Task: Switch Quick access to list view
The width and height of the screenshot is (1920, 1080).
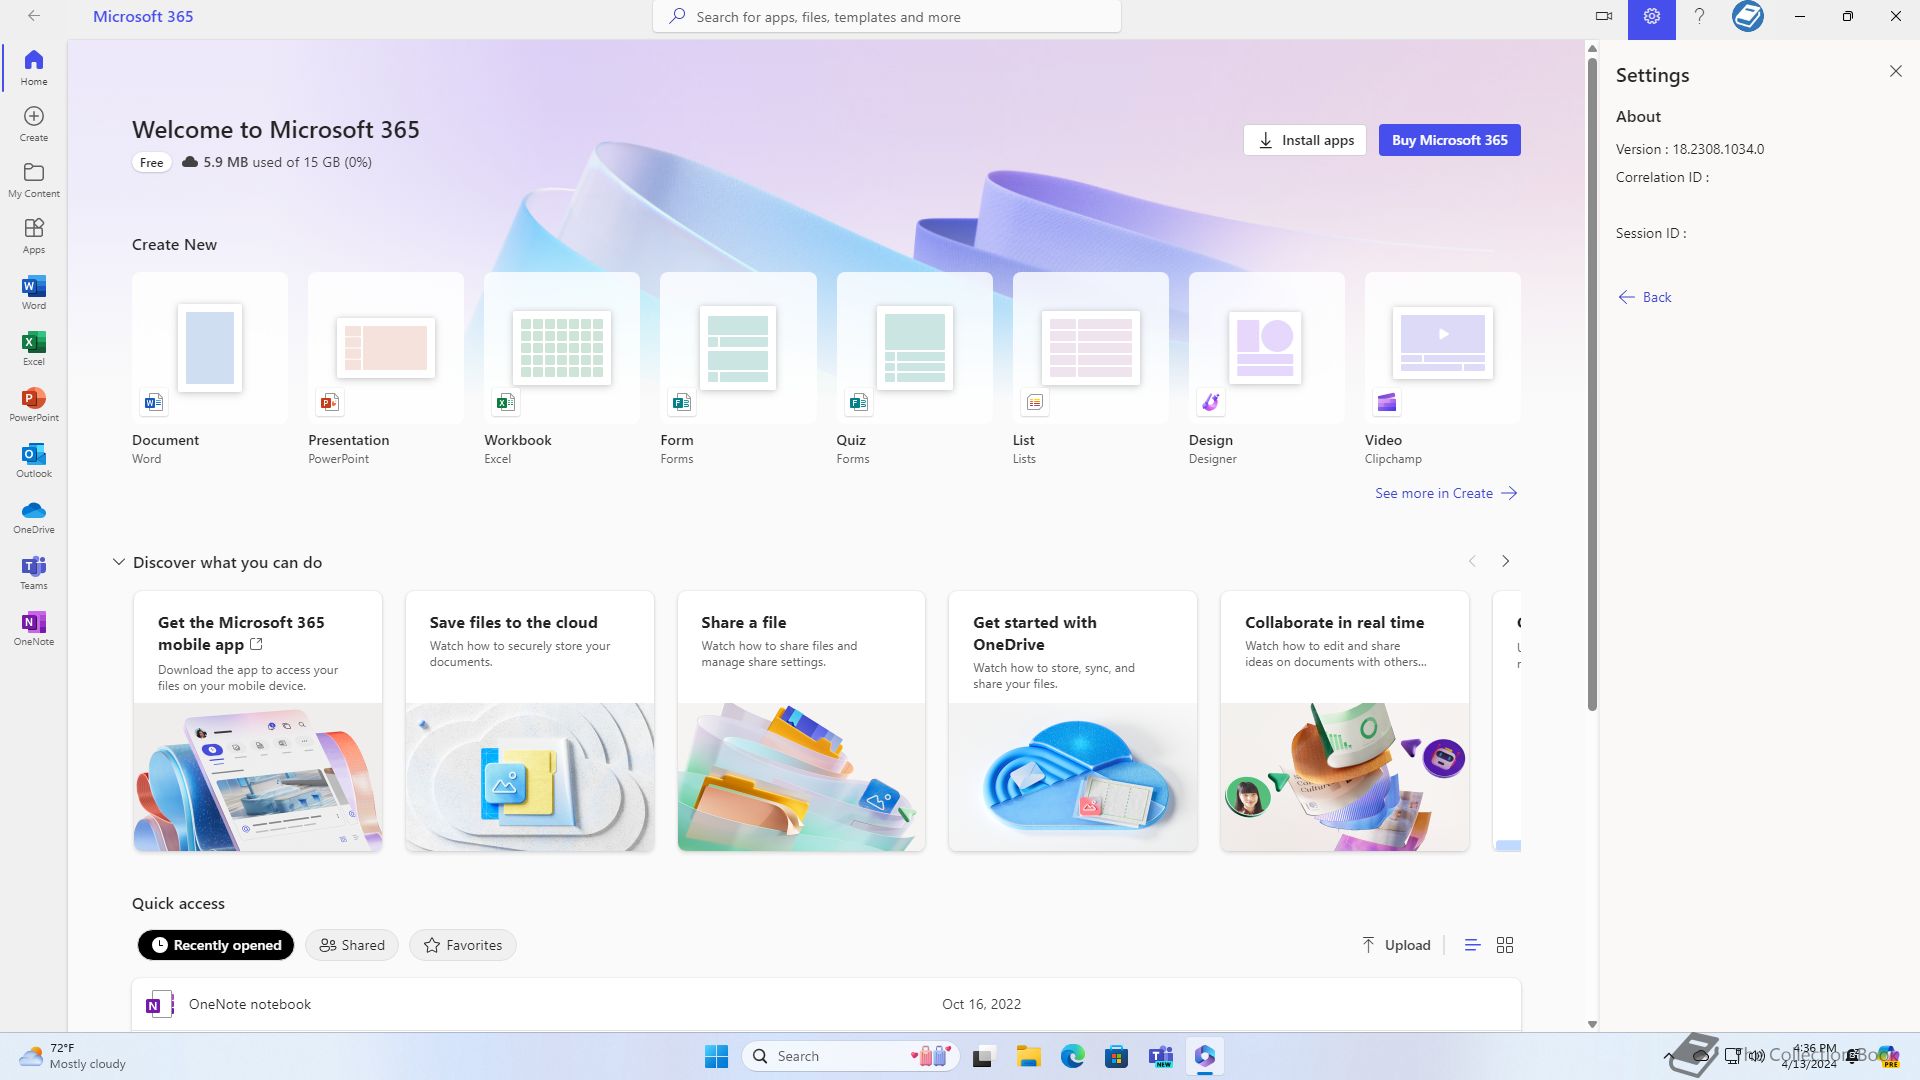Action: pyautogui.click(x=1472, y=945)
